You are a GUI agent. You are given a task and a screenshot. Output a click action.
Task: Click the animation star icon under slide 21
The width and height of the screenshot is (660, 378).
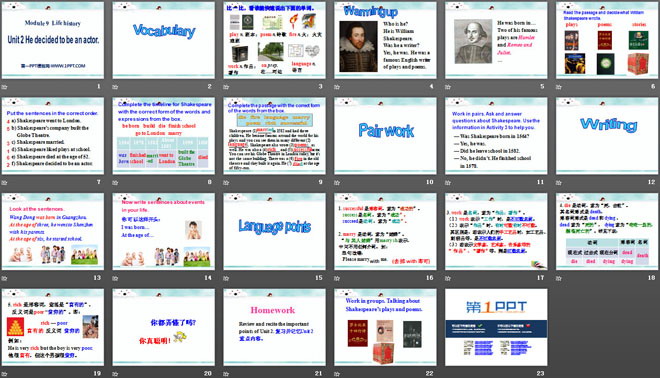[x=226, y=373]
